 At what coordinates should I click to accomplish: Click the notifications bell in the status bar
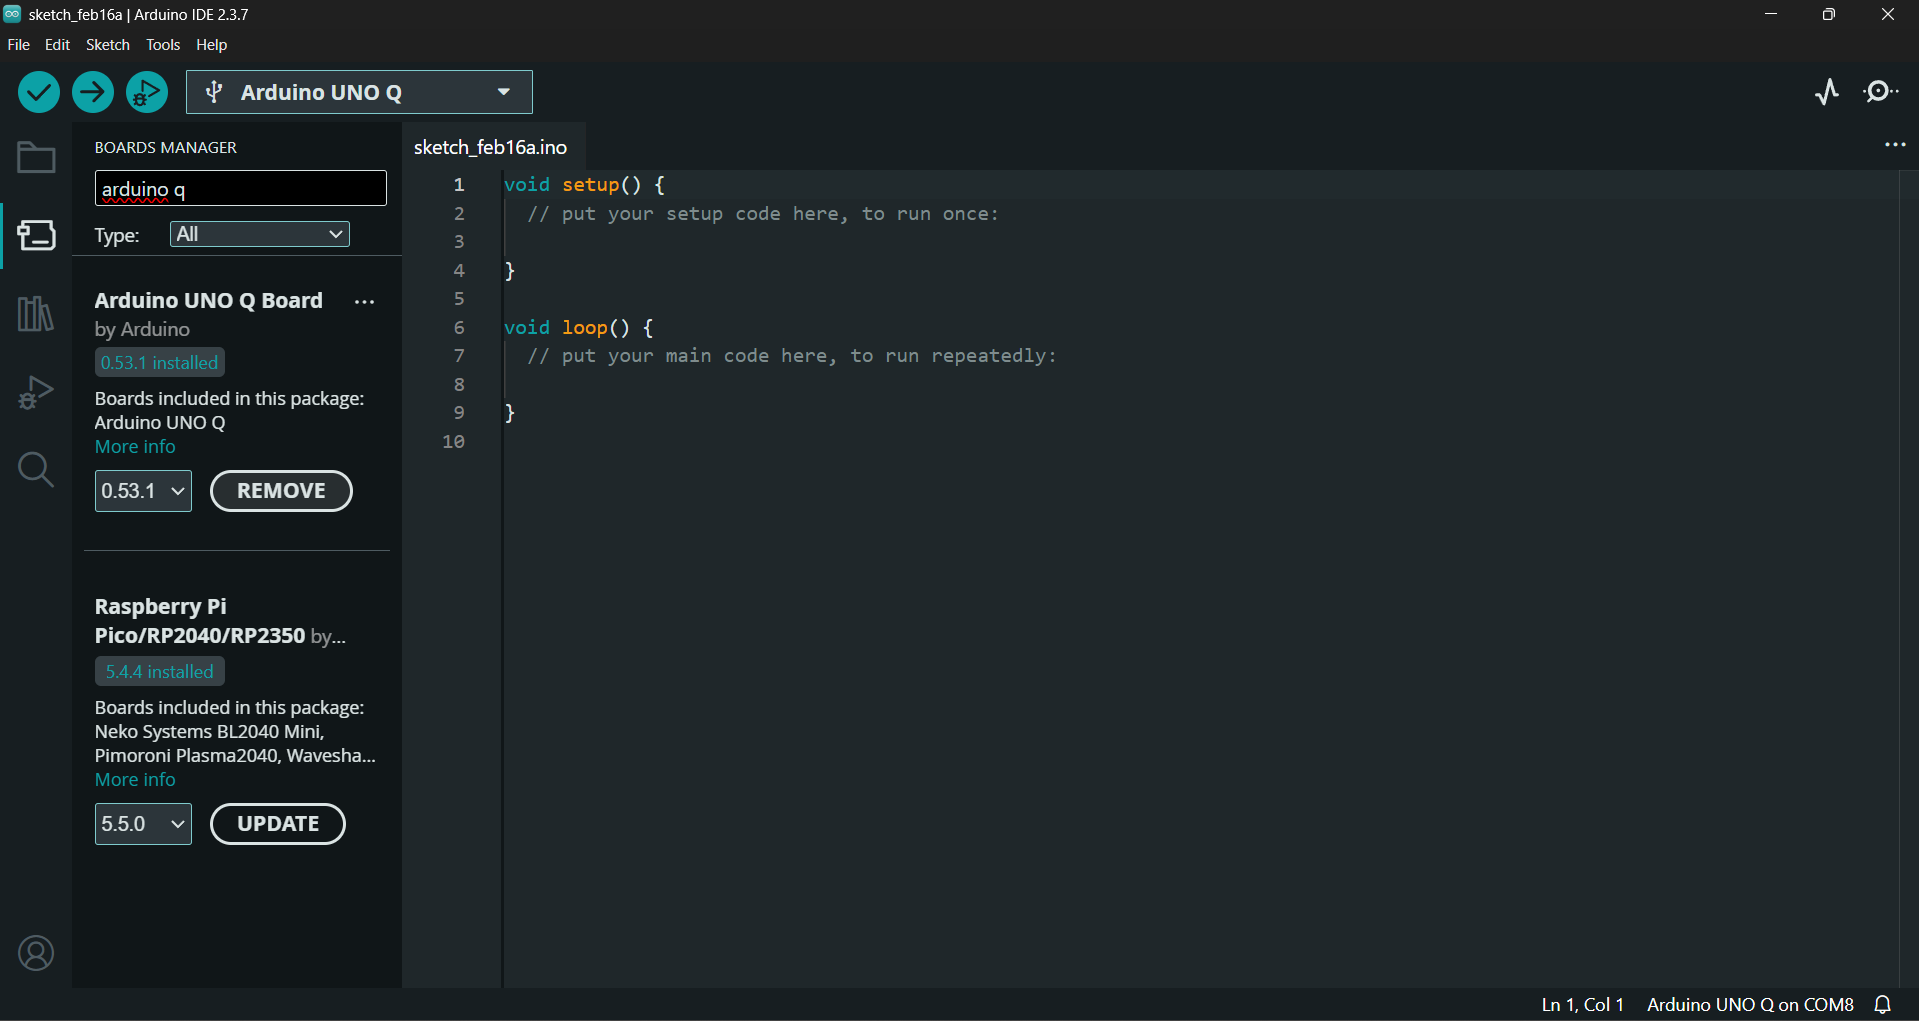1883,1005
